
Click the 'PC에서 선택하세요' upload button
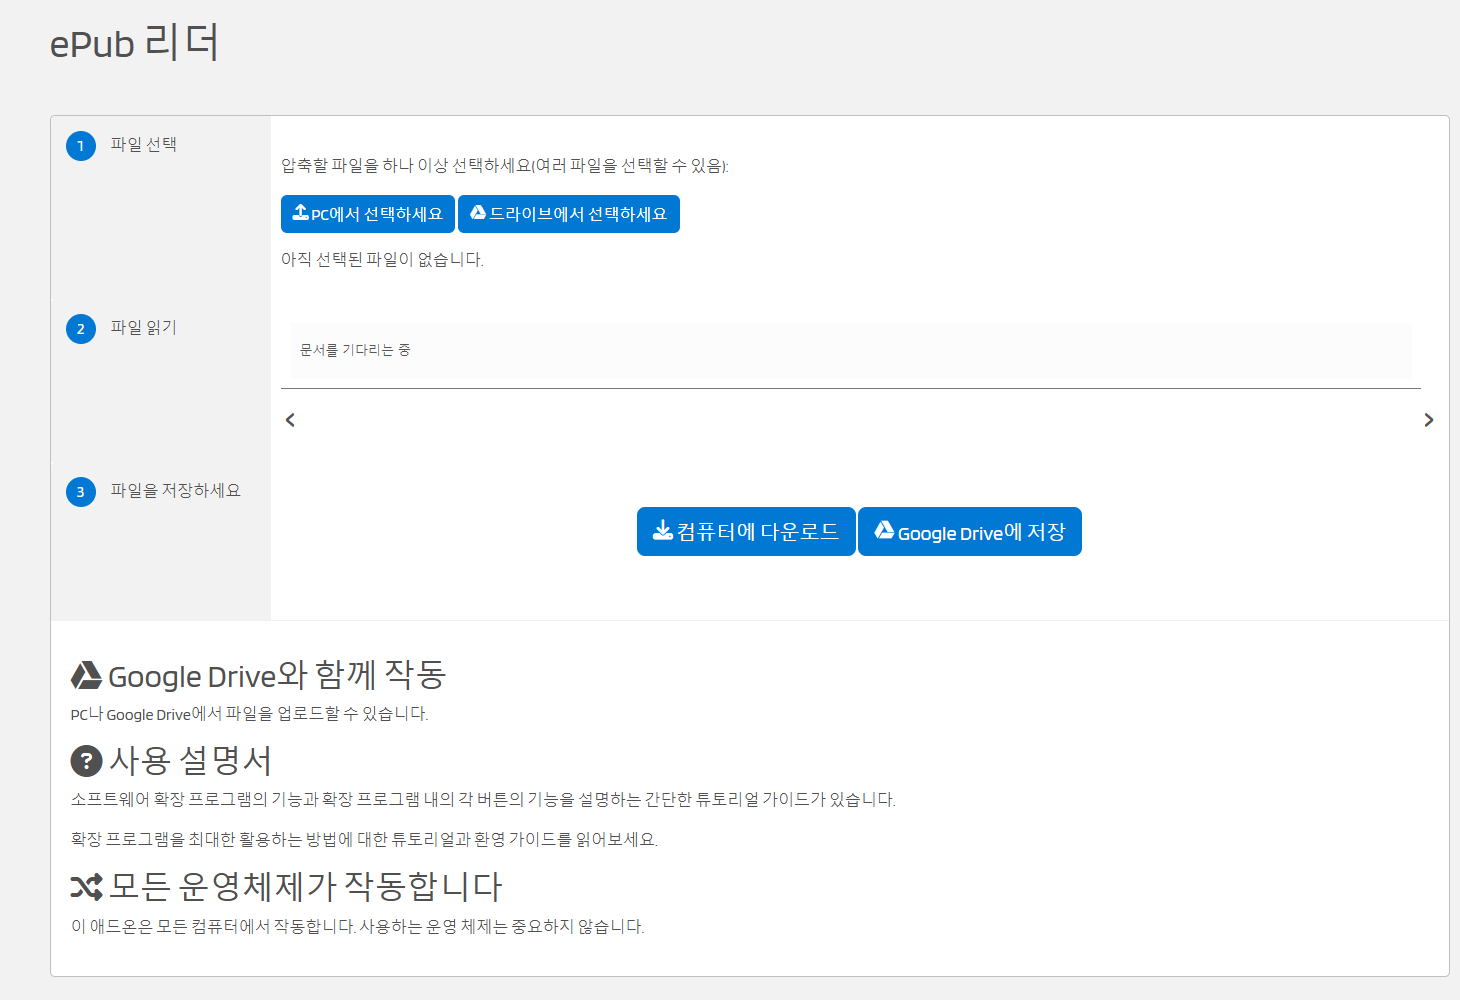(x=368, y=214)
